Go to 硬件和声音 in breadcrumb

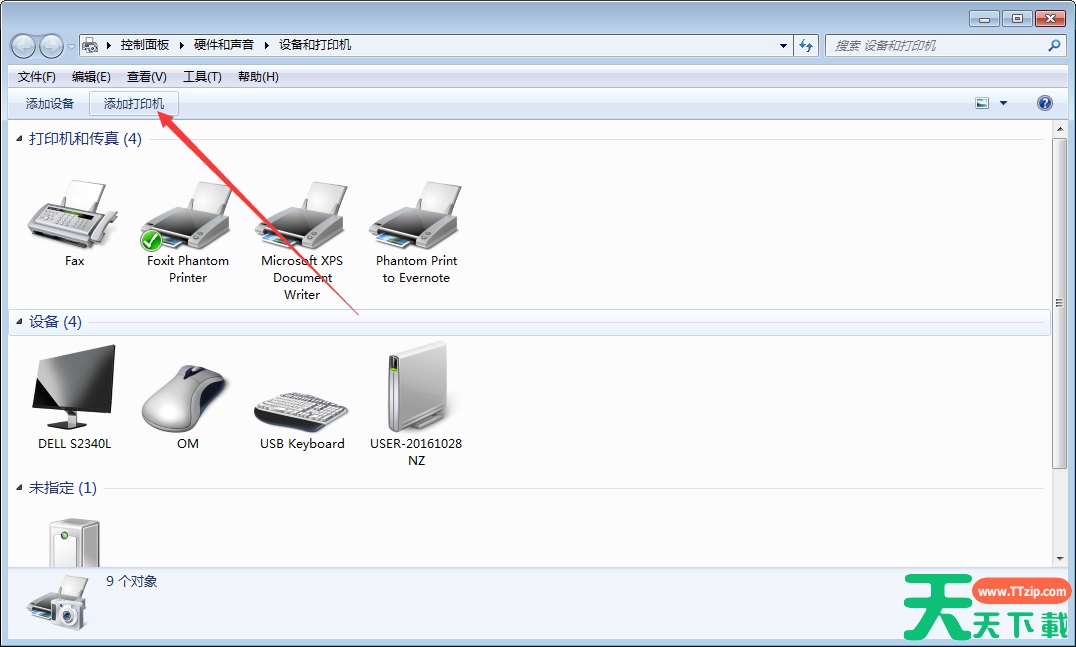[x=224, y=45]
